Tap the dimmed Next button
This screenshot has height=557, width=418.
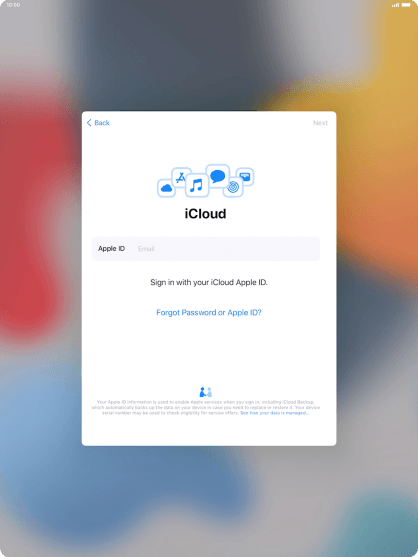click(320, 123)
